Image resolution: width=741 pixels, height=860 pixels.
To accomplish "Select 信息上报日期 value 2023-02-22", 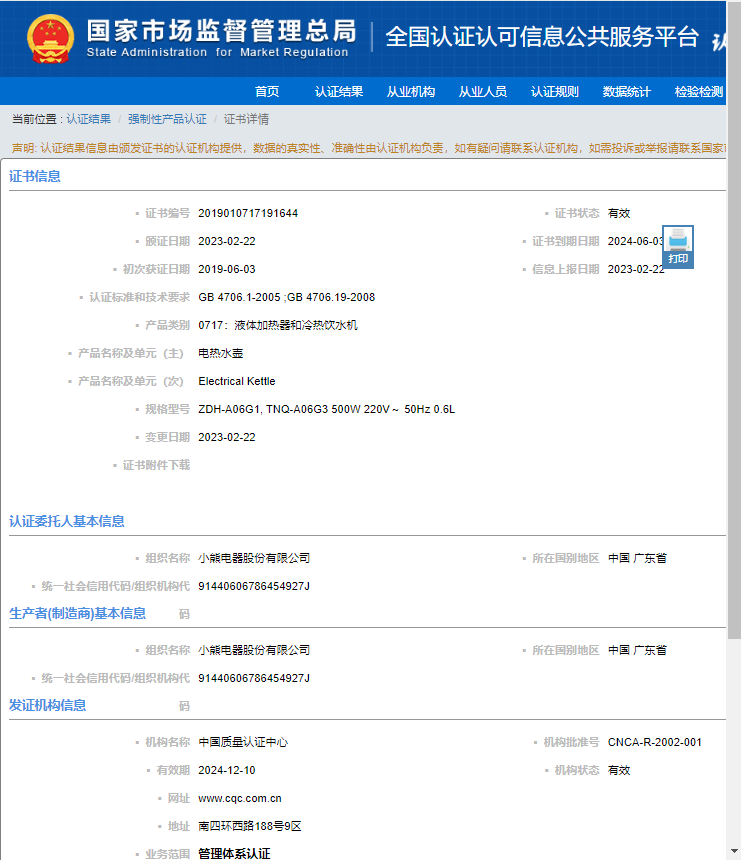I will click(636, 269).
